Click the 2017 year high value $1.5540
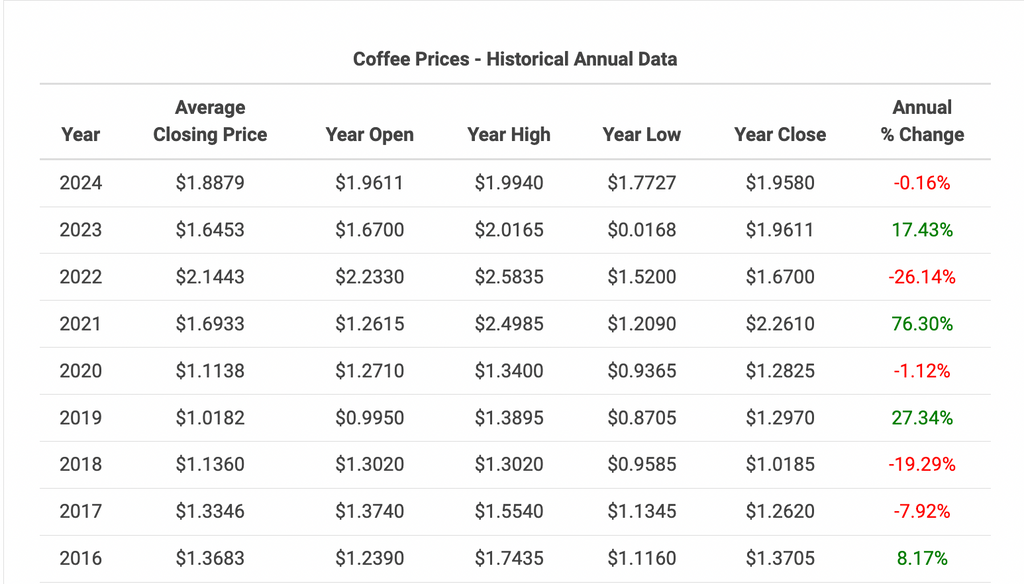Image resolution: width=1024 pixels, height=584 pixels. [x=508, y=512]
